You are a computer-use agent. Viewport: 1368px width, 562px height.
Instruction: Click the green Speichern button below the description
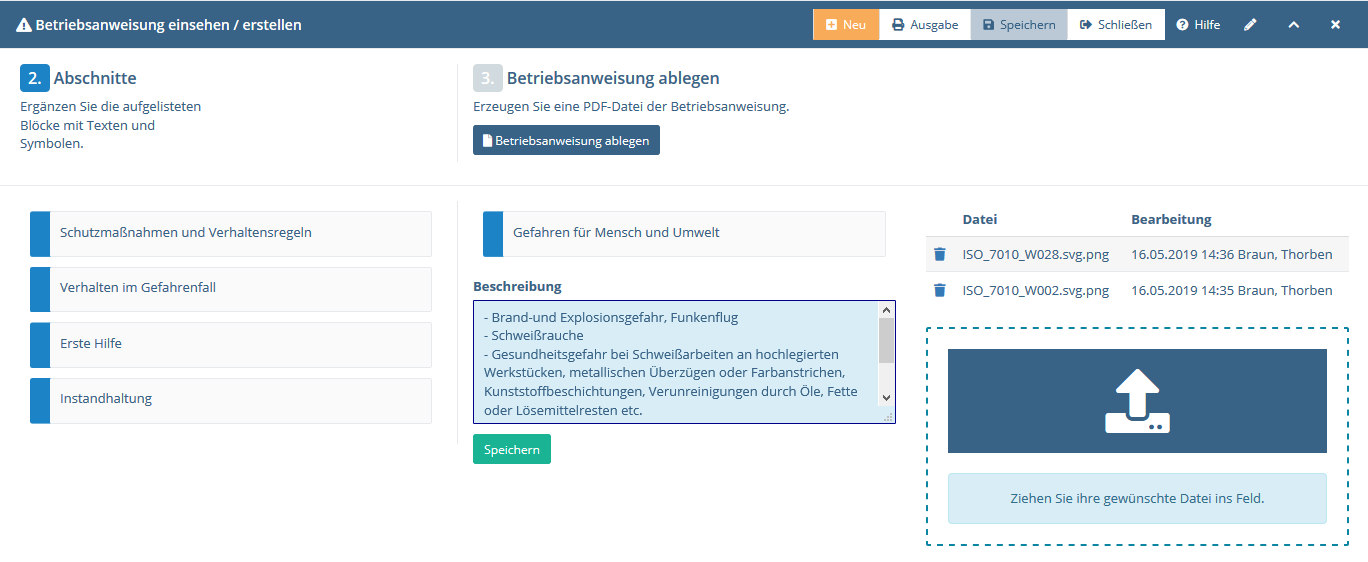pos(512,450)
